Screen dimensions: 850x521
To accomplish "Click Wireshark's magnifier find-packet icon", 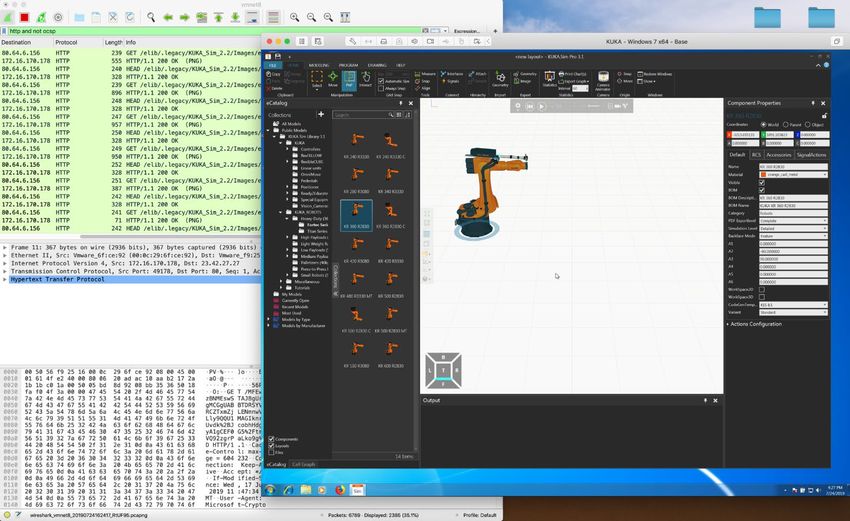I will tap(151, 18).
